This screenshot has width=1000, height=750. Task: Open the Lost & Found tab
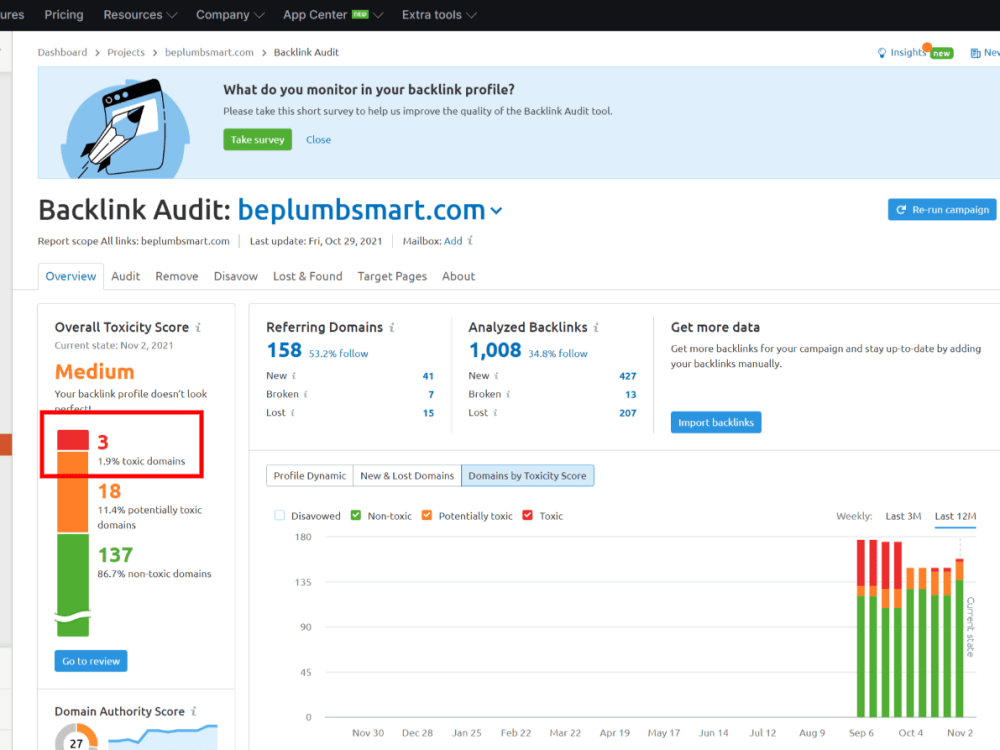tap(307, 276)
